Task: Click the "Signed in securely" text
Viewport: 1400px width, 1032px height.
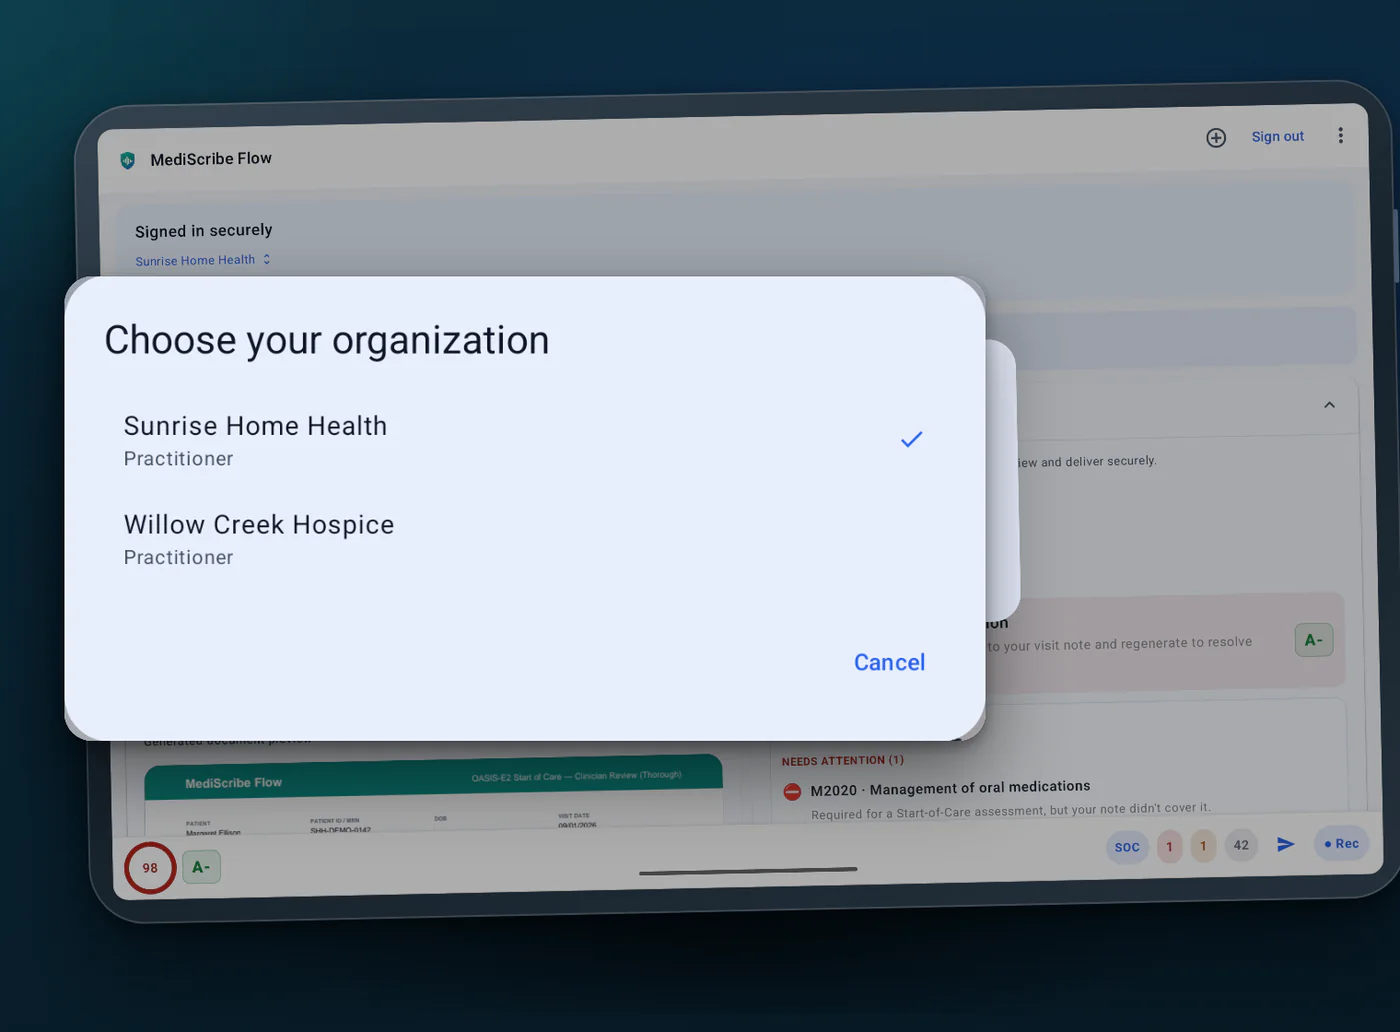Action: (204, 231)
